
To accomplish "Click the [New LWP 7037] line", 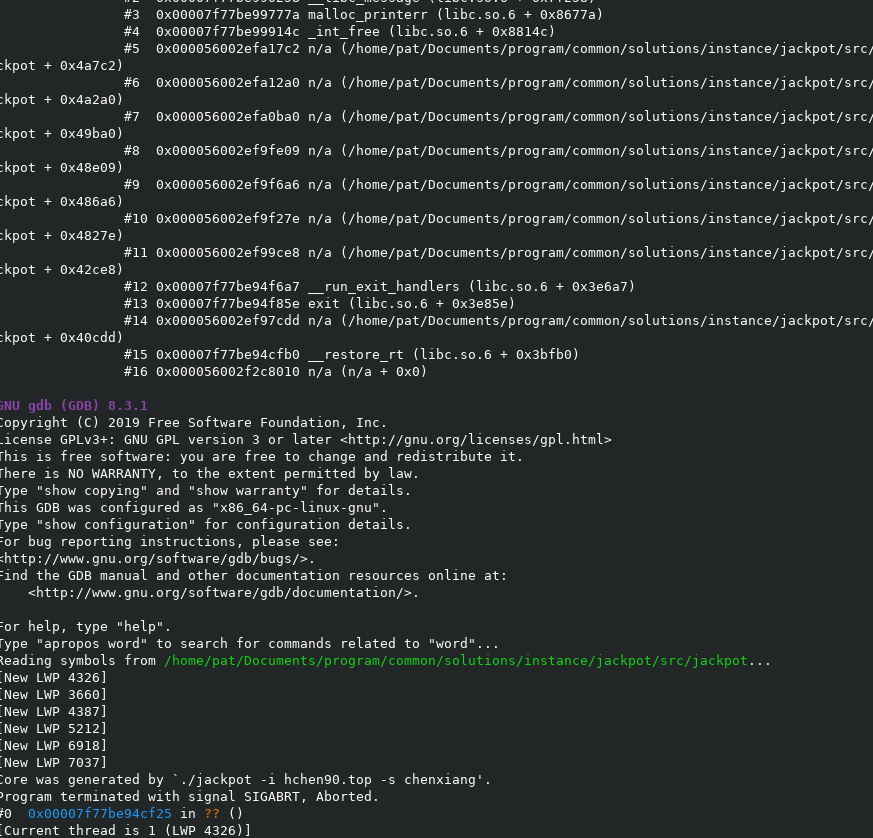I will pos(53,762).
